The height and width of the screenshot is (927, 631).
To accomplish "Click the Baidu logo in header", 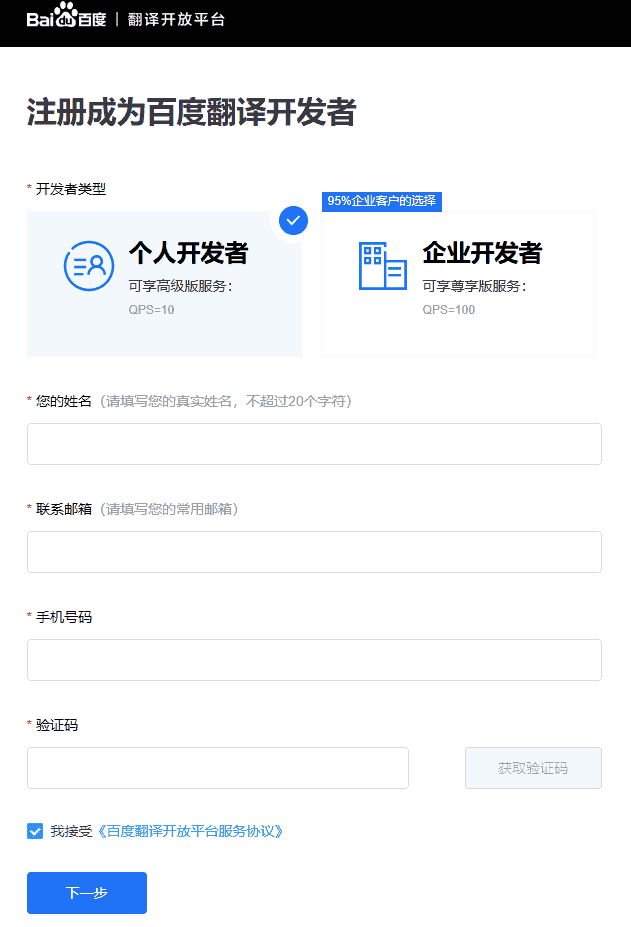I will [66, 15].
